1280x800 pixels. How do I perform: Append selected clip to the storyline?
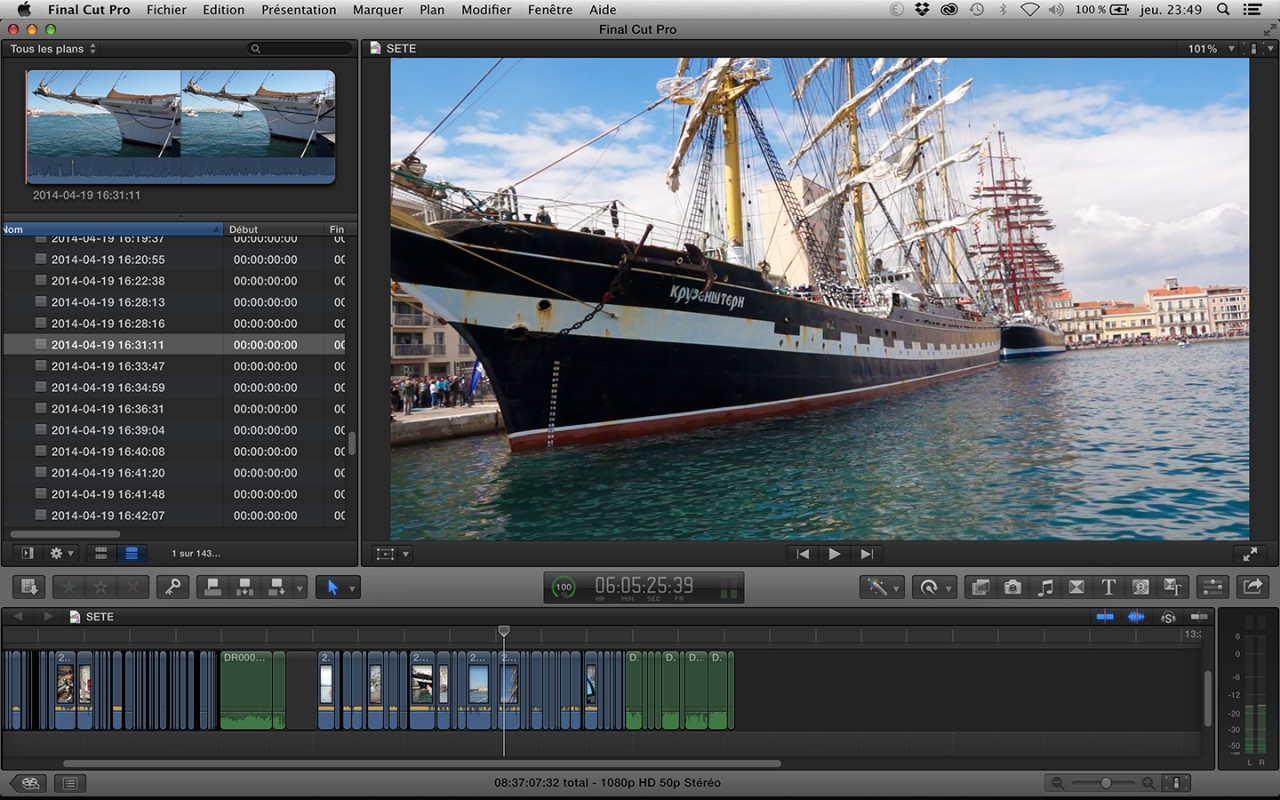[x=277, y=587]
